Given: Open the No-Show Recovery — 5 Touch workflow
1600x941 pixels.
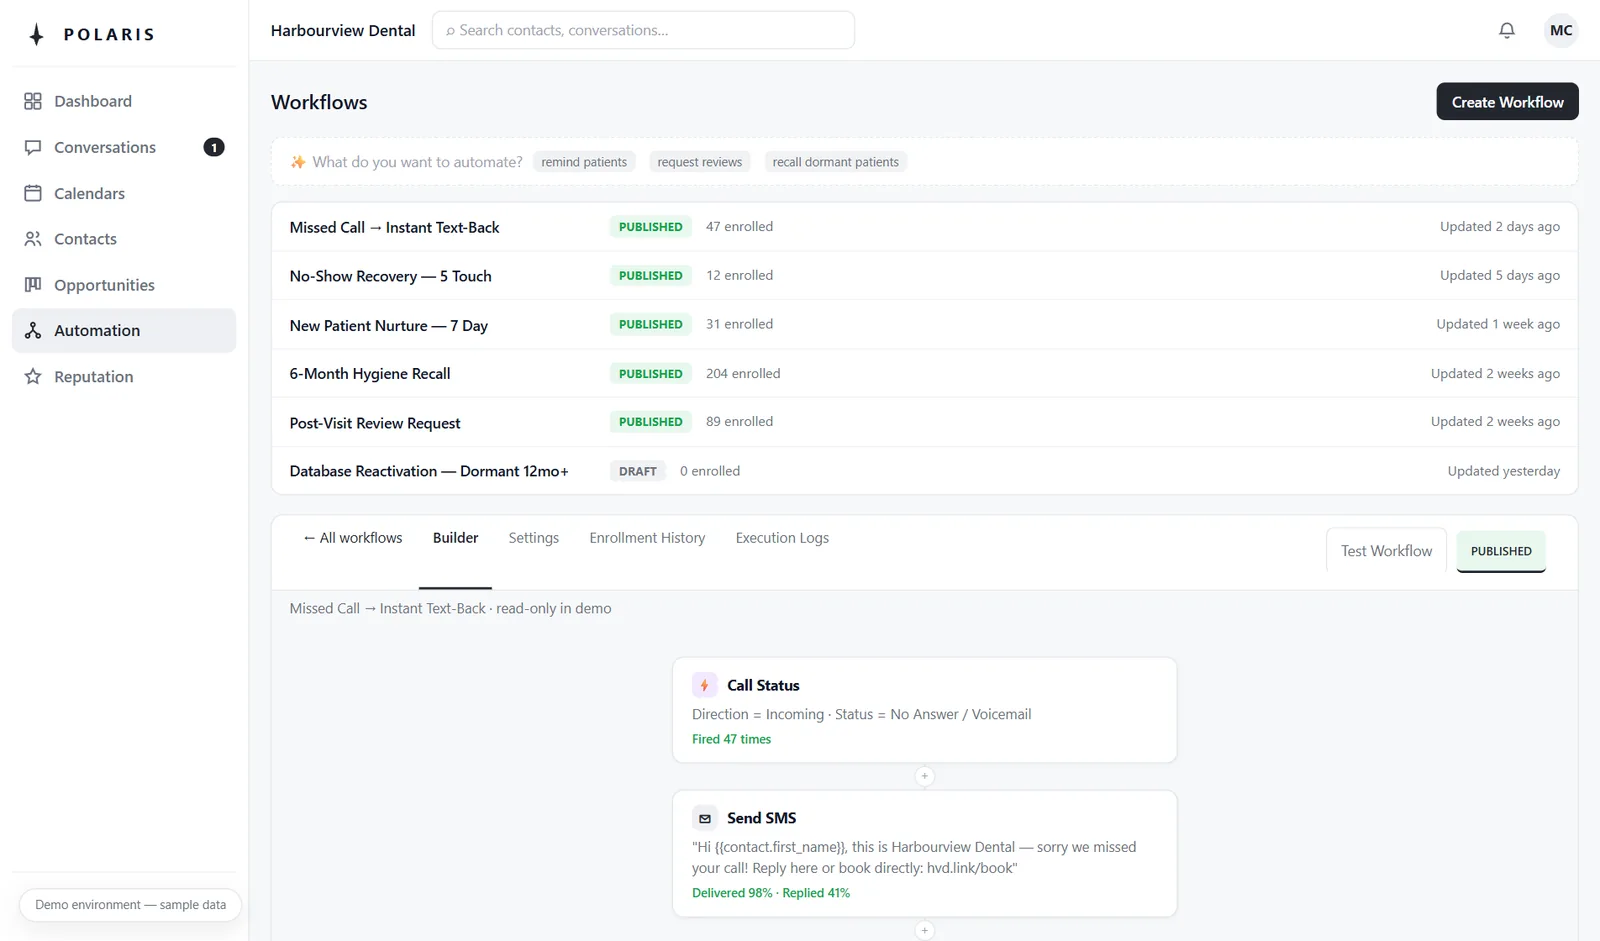Looking at the screenshot, I should 925,276.
